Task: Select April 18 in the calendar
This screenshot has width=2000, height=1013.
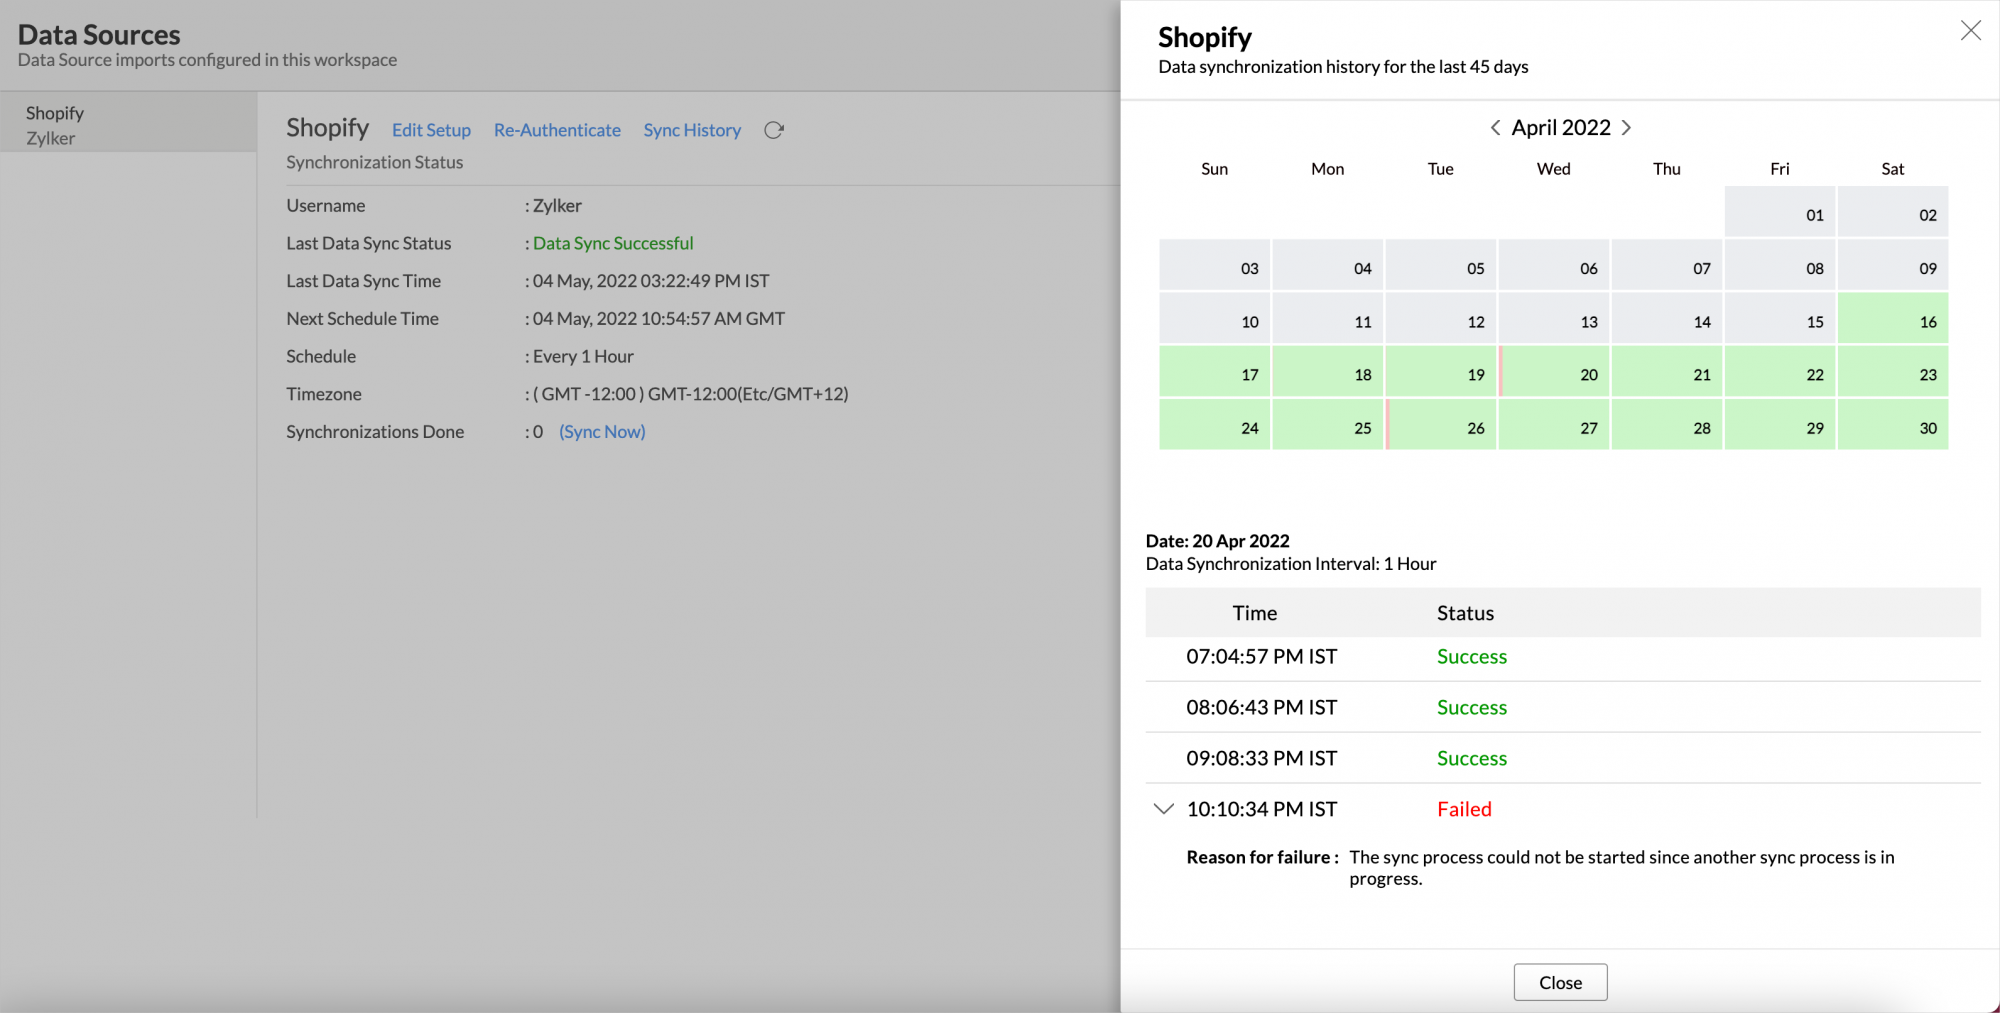Action: pos(1328,371)
